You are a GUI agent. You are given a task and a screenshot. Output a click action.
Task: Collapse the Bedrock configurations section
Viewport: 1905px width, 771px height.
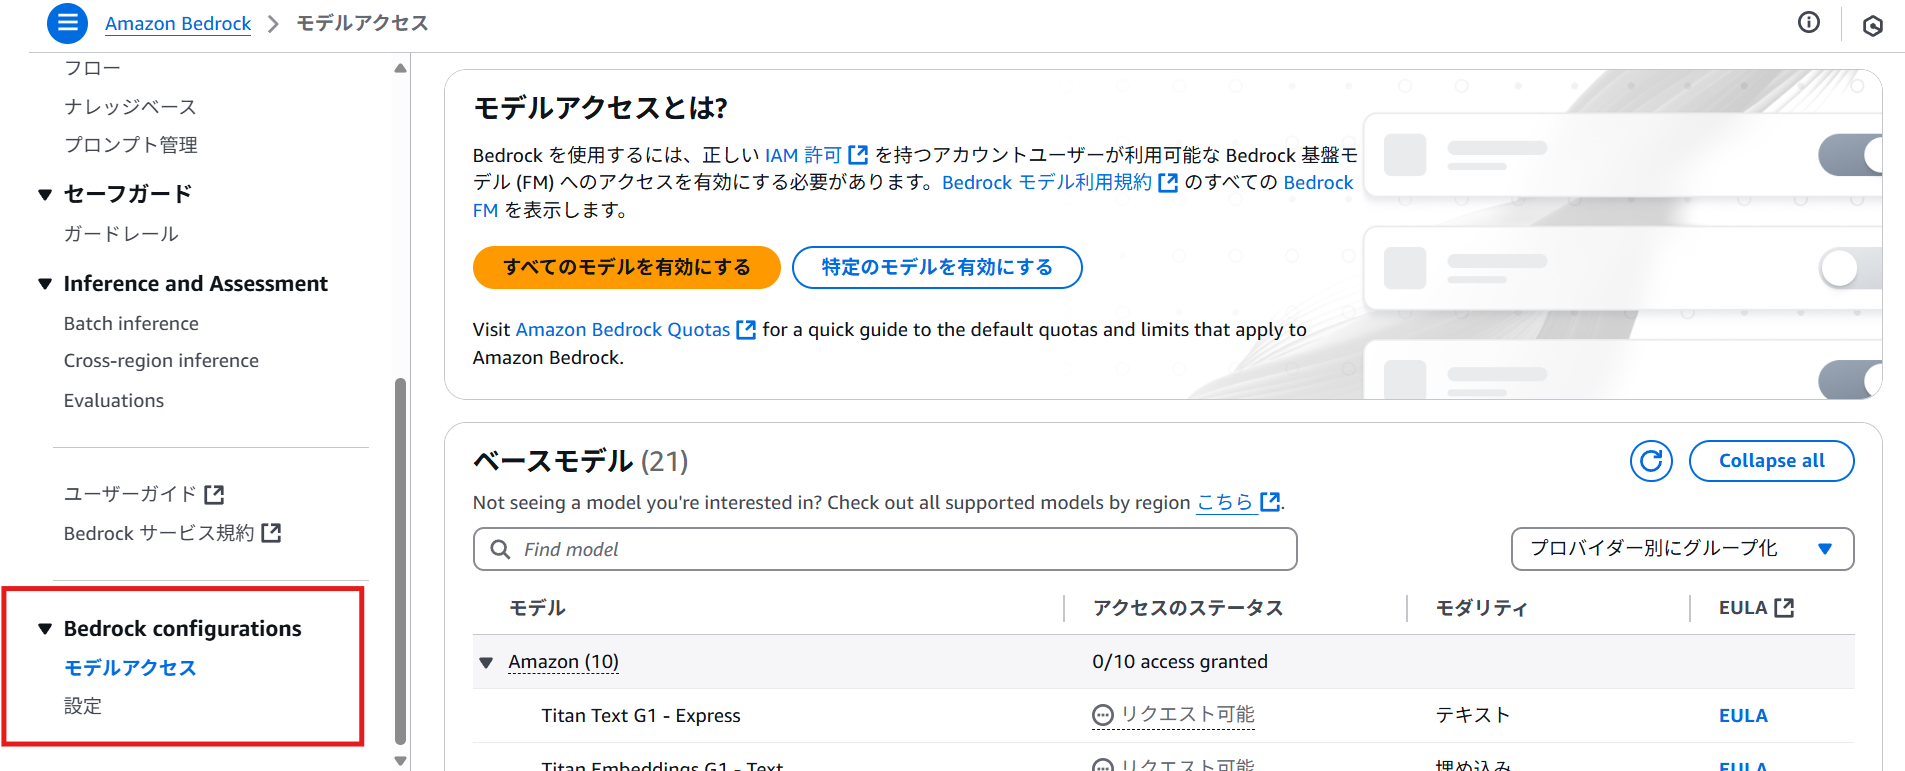[x=45, y=629]
